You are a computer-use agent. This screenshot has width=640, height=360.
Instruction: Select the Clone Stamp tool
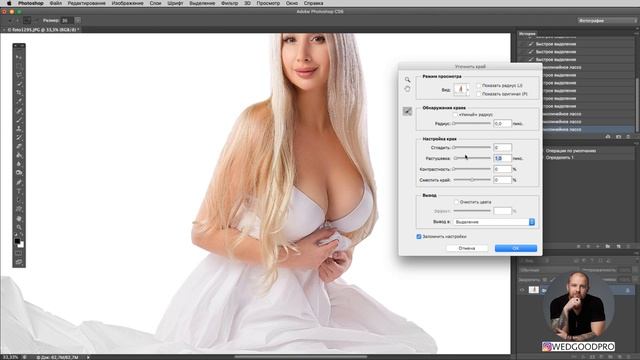[19, 129]
